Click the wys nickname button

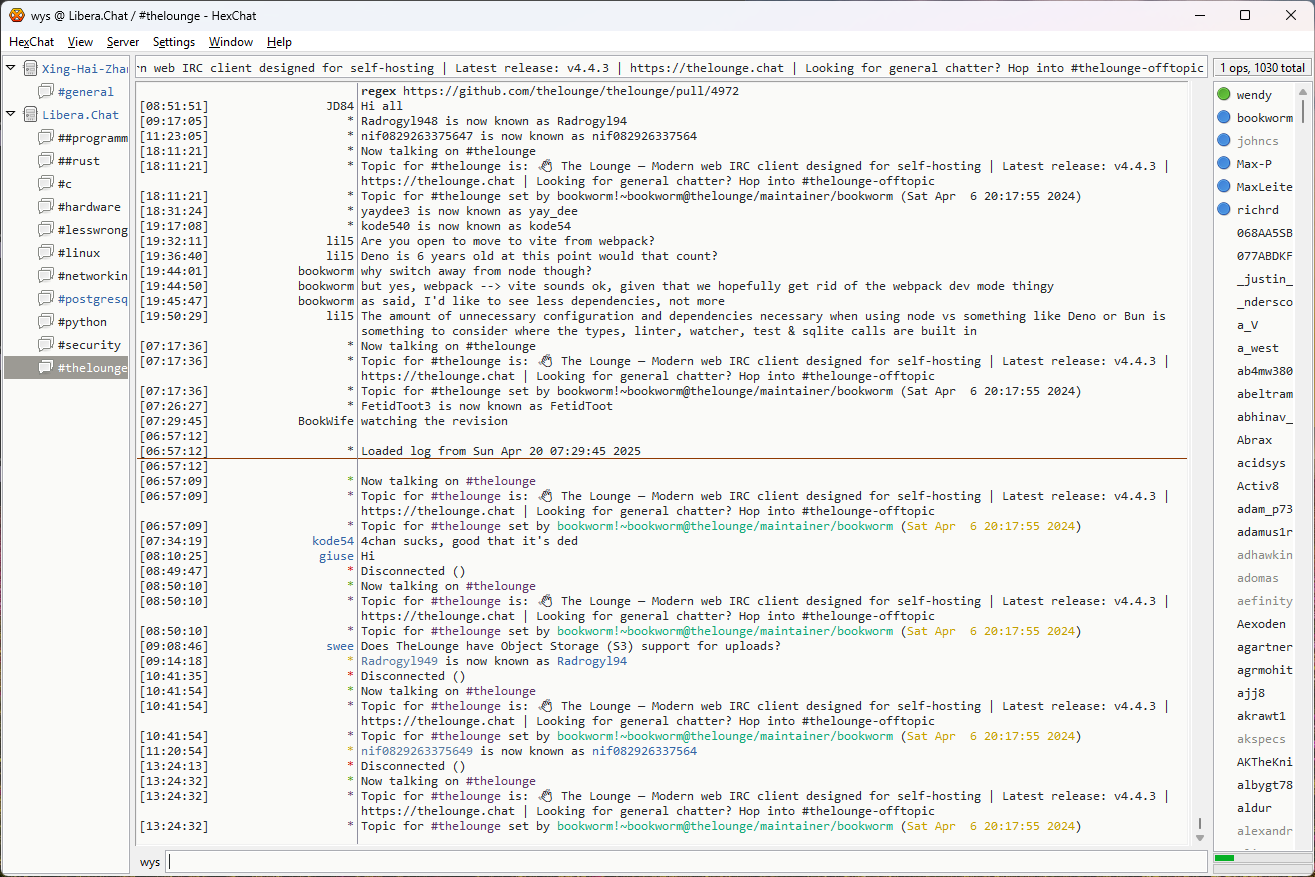(150, 862)
